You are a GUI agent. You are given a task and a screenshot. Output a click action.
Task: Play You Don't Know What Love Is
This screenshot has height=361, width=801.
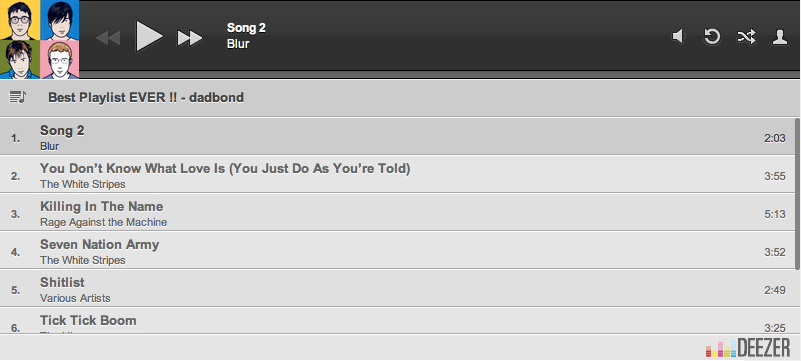(x=397, y=175)
